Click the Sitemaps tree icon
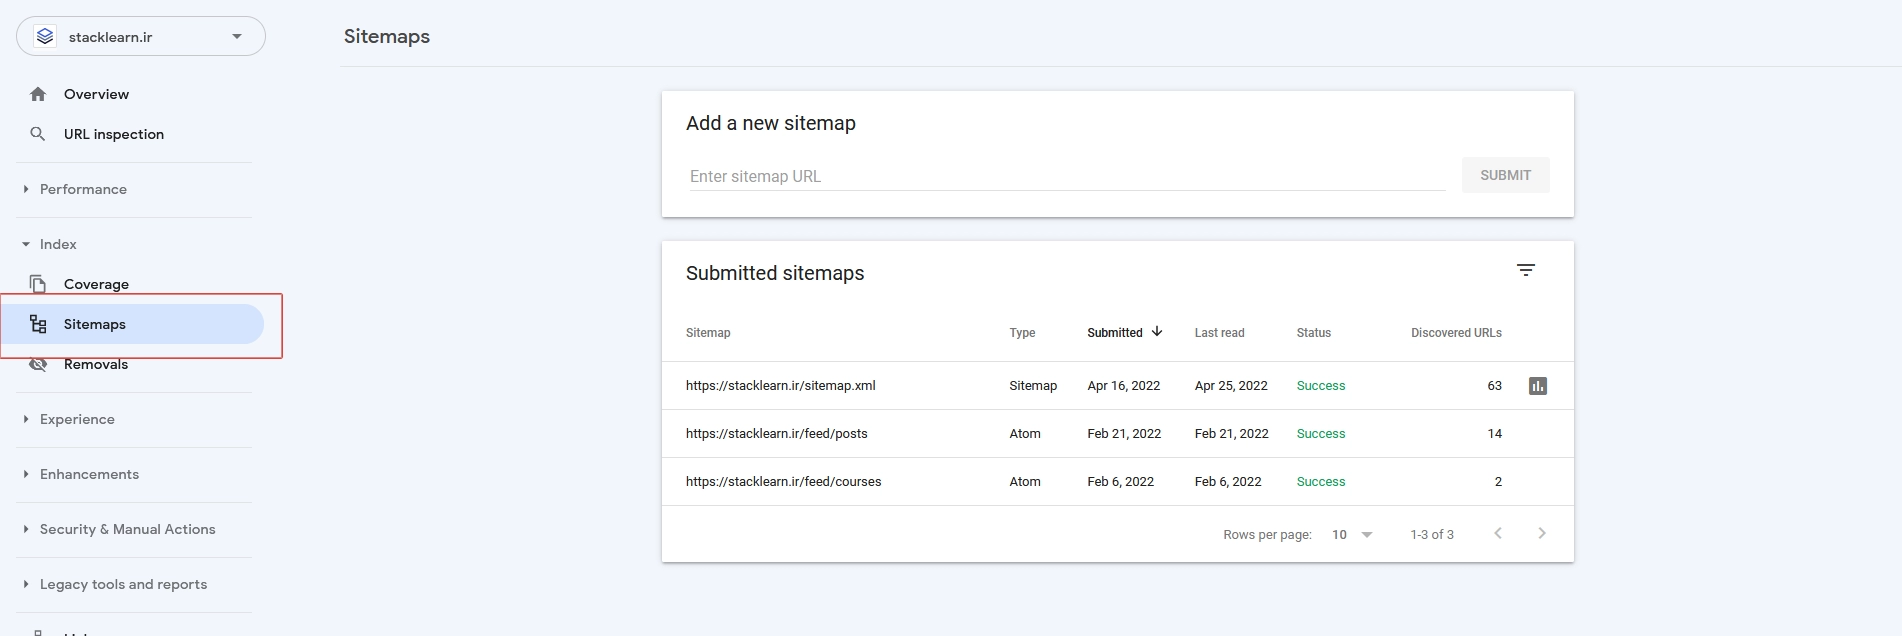1902x636 pixels. pos(38,324)
